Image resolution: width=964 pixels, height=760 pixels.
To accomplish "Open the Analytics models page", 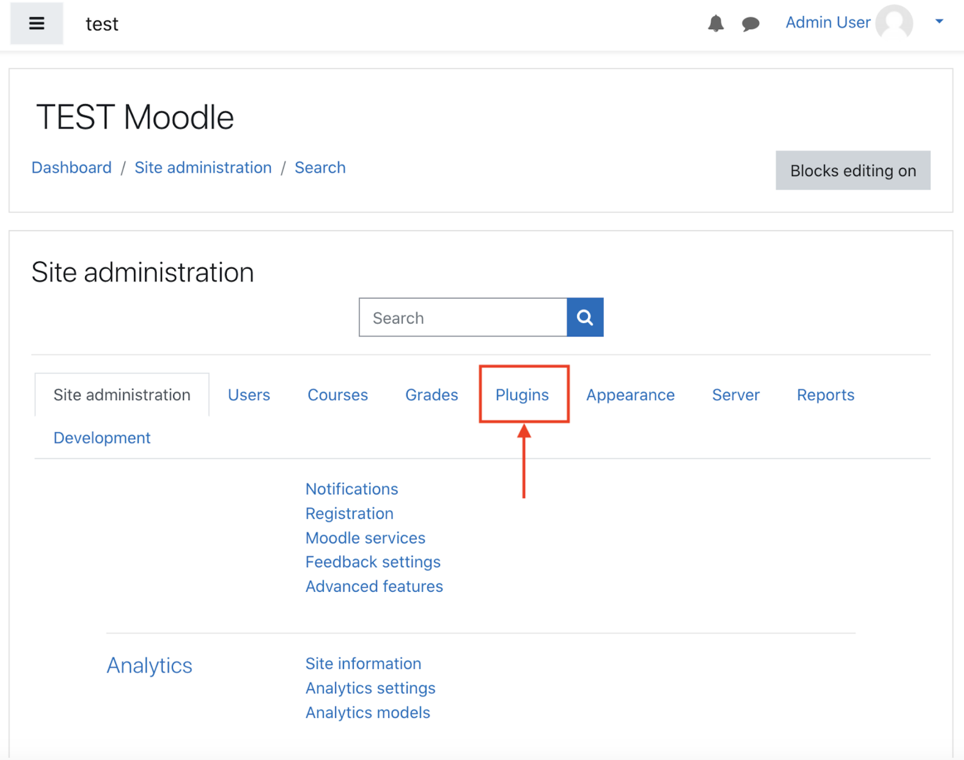I will tap(367, 712).
